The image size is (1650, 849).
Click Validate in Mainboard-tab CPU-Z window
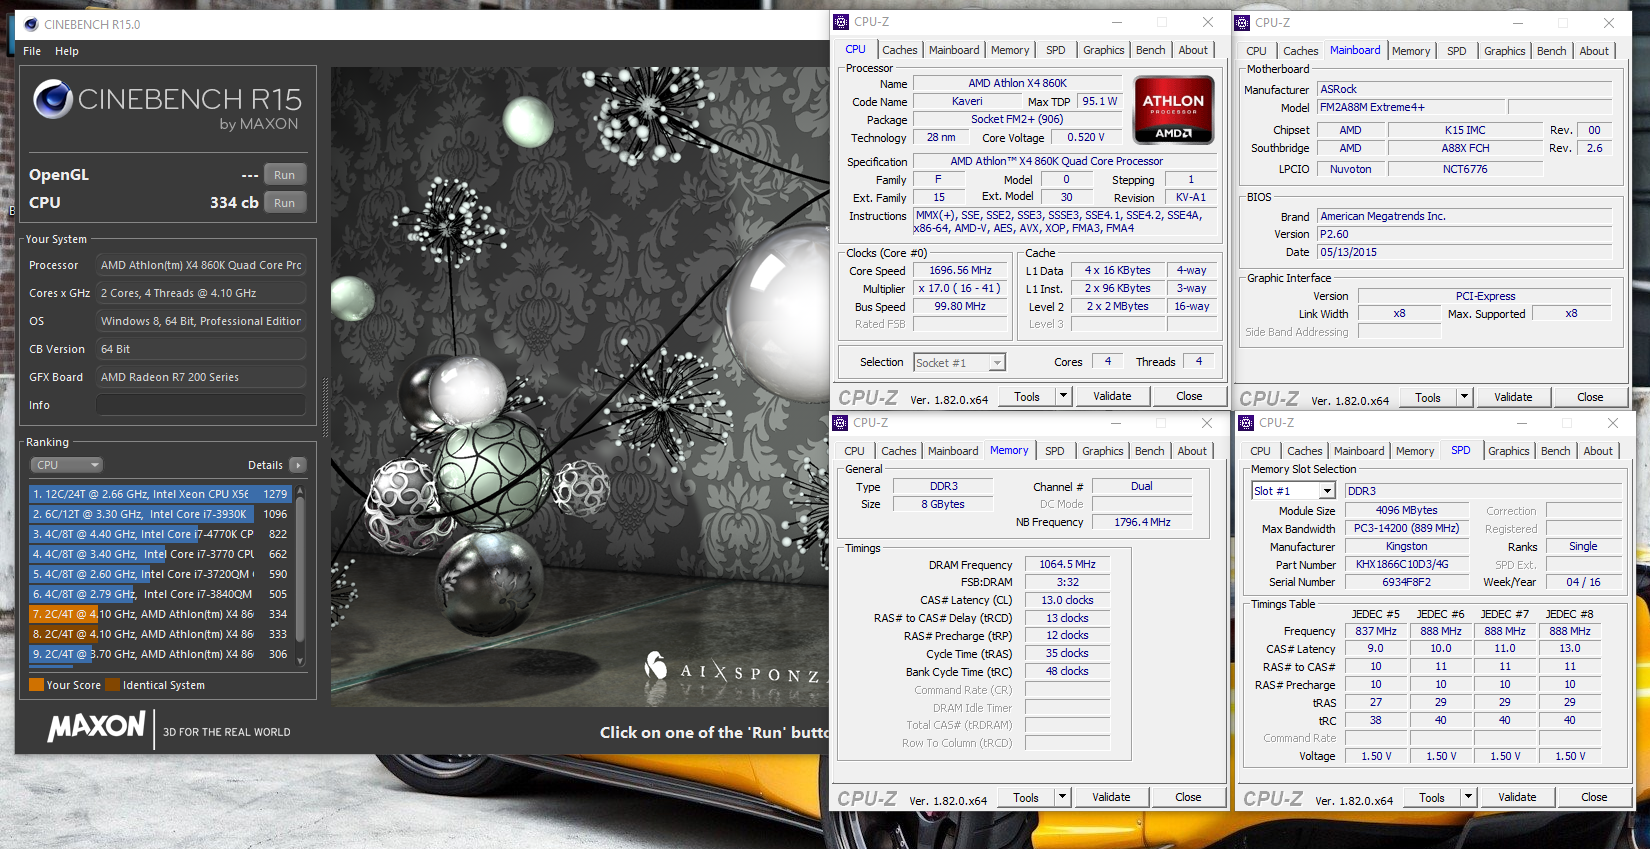pyautogui.click(x=1513, y=397)
